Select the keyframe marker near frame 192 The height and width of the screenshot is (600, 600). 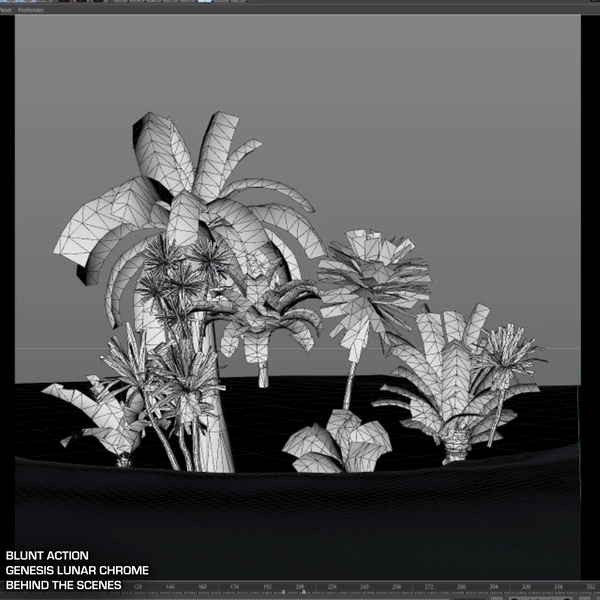pos(284,592)
